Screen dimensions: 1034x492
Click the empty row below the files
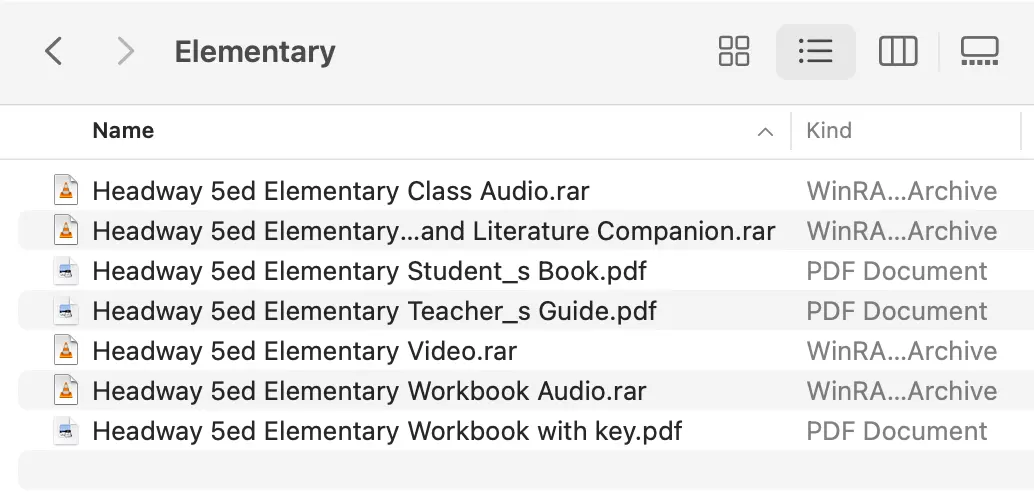pyautogui.click(x=526, y=470)
